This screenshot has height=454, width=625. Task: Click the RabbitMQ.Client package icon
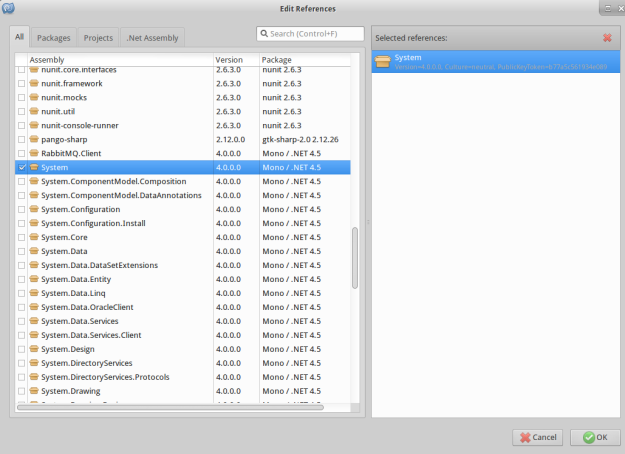click(34, 153)
